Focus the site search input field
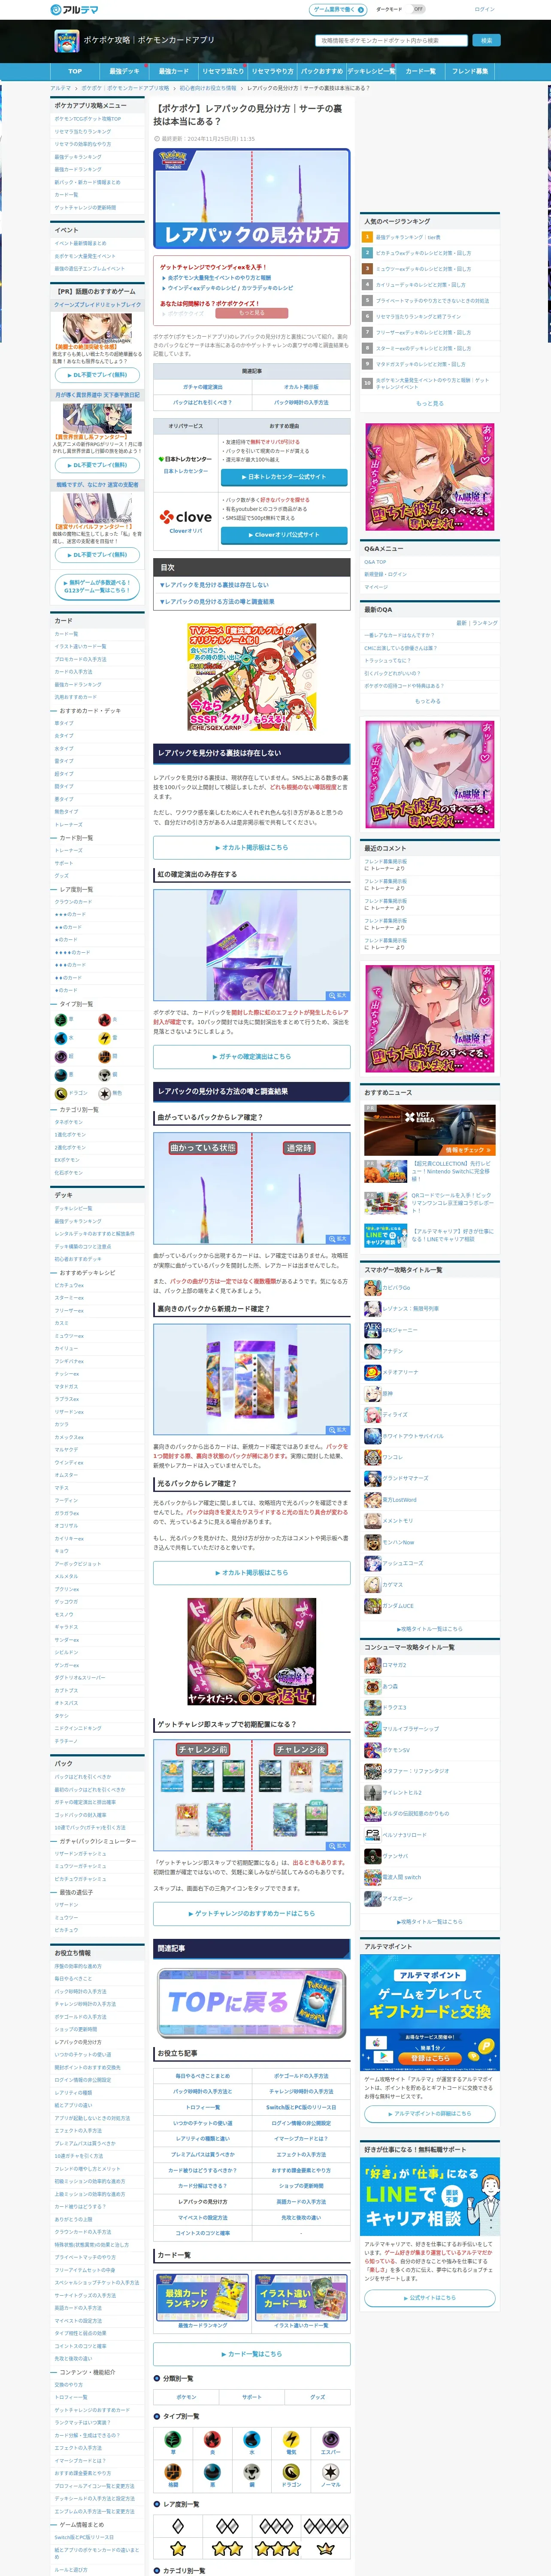 (392, 41)
